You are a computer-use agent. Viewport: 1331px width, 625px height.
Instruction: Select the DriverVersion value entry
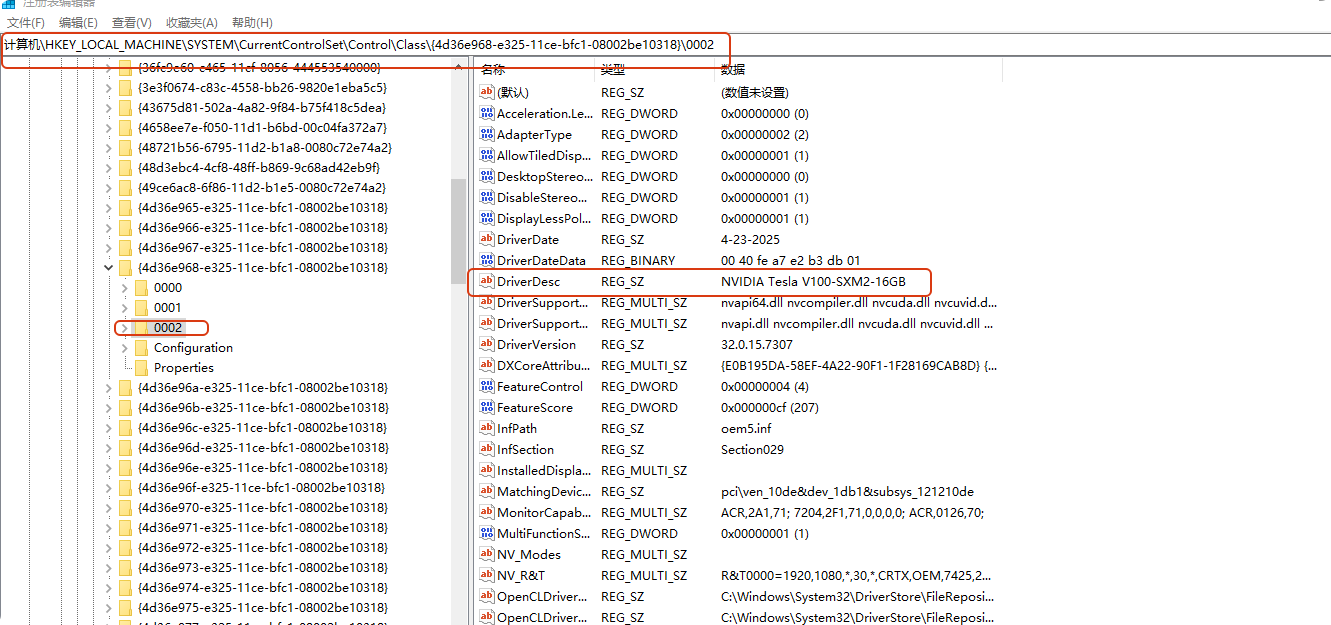(536, 345)
